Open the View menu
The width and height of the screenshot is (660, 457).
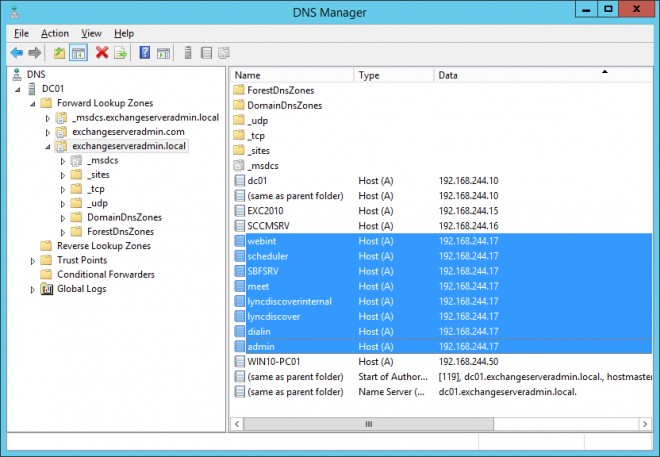tap(92, 33)
